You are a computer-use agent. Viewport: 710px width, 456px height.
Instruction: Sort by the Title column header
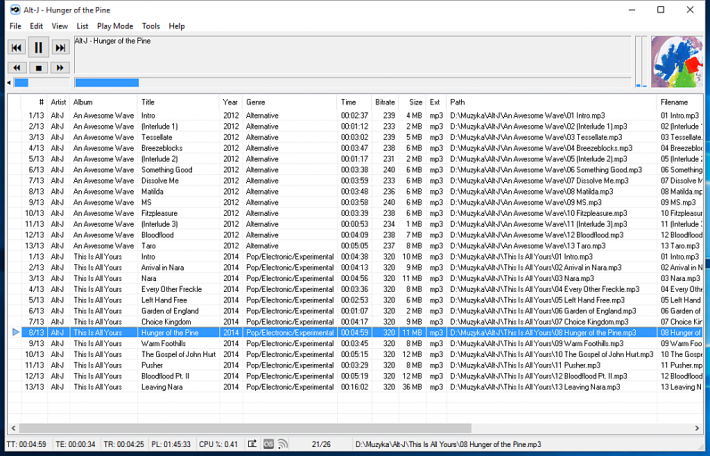[x=178, y=102]
